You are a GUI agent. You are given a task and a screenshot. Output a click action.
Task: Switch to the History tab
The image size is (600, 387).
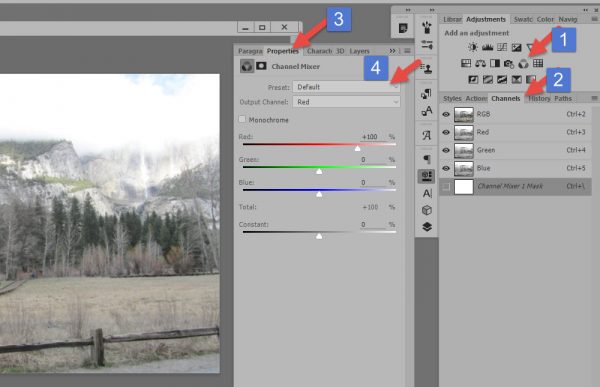(539, 98)
